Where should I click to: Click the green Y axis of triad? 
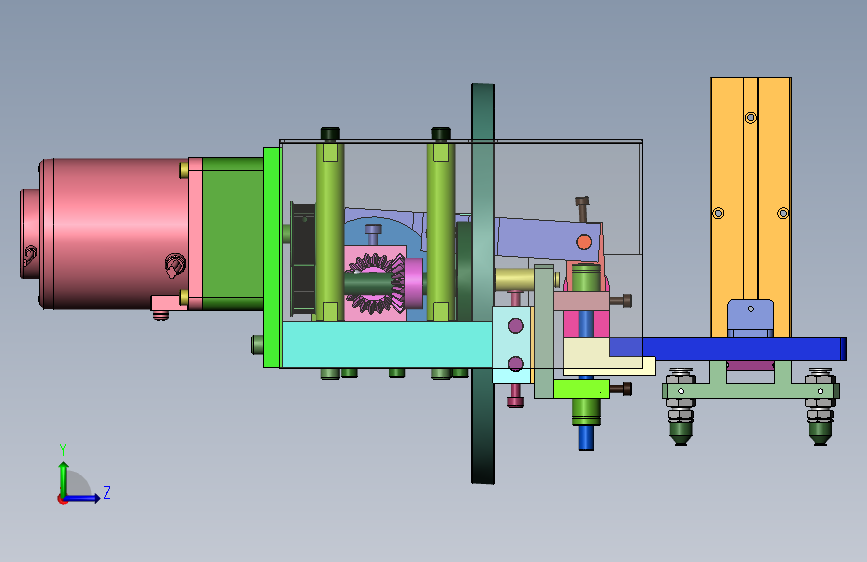point(64,478)
